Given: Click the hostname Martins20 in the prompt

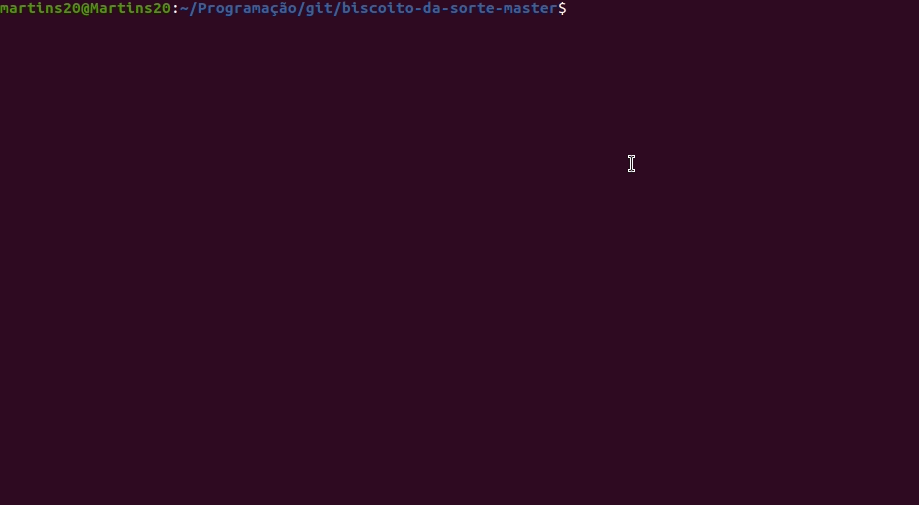Looking at the screenshot, I should (x=130, y=8).
